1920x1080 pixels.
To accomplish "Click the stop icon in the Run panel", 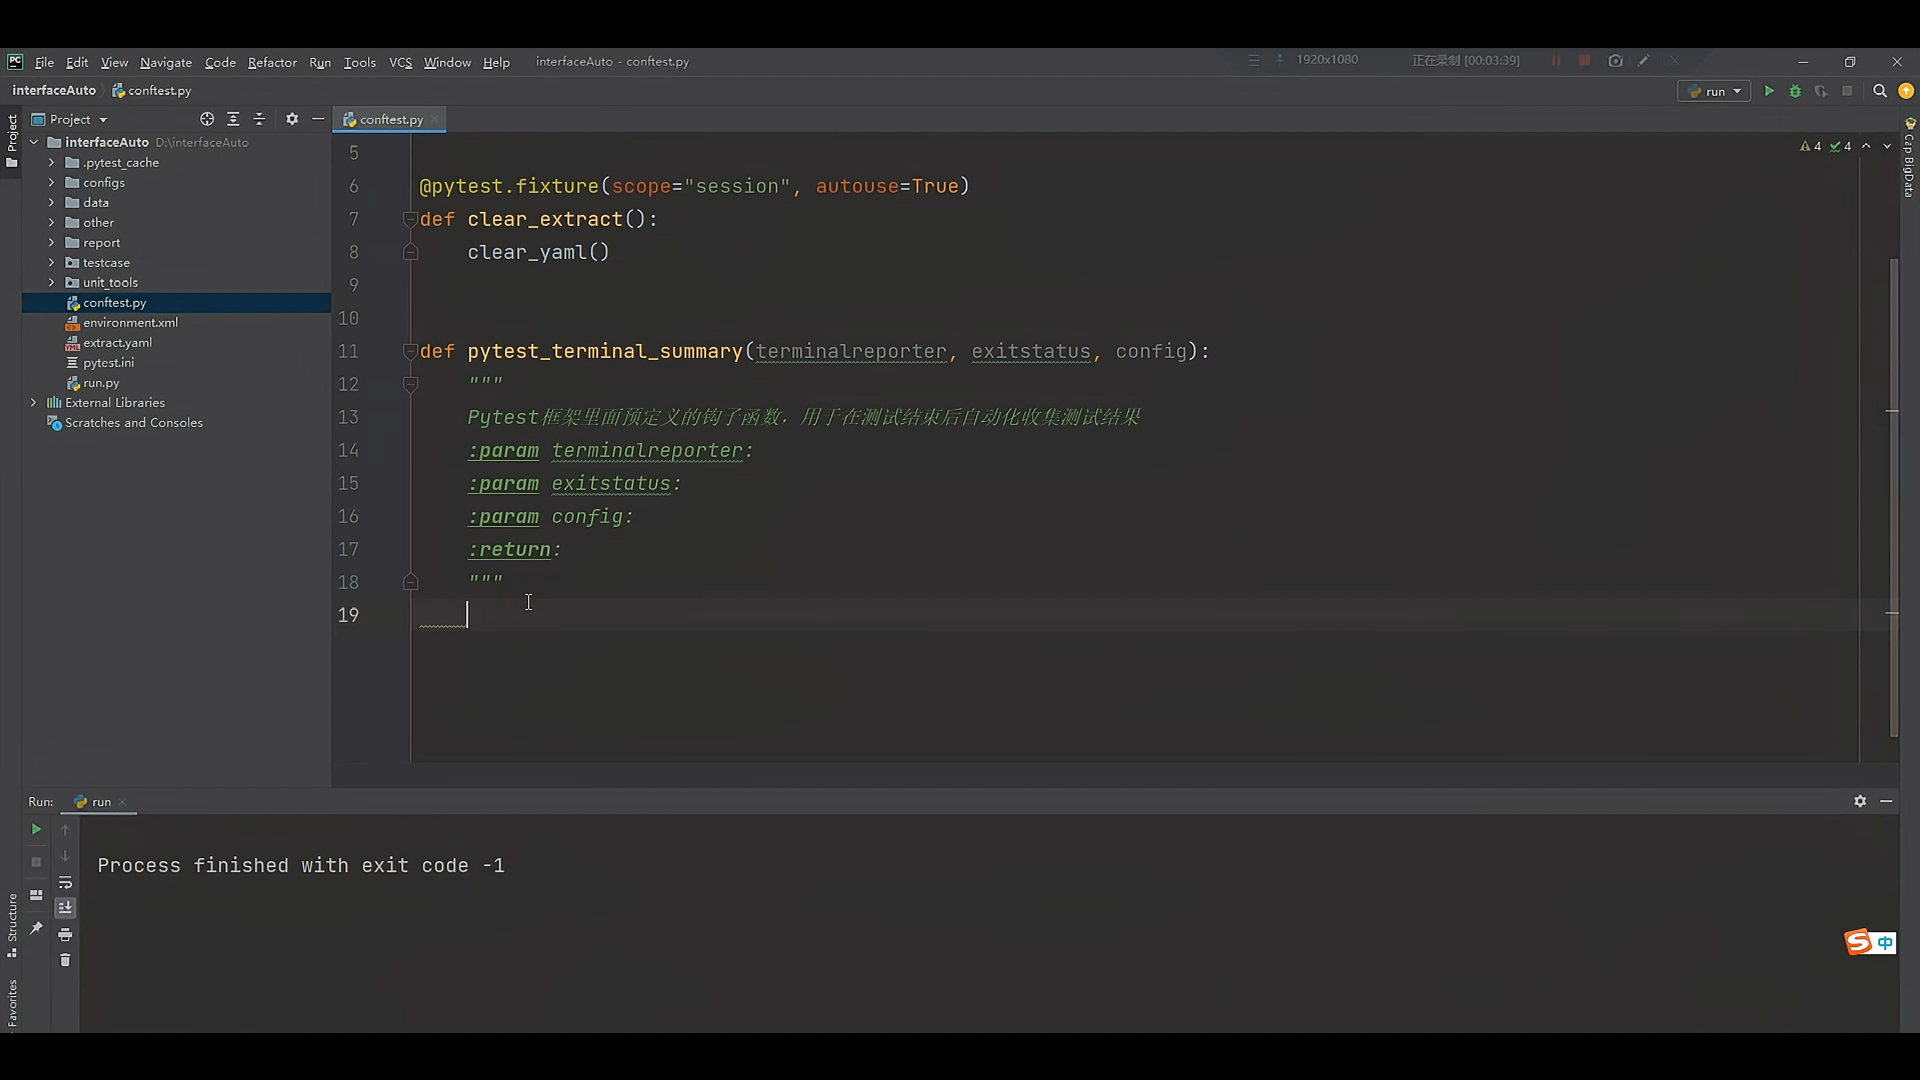I will (x=36, y=862).
